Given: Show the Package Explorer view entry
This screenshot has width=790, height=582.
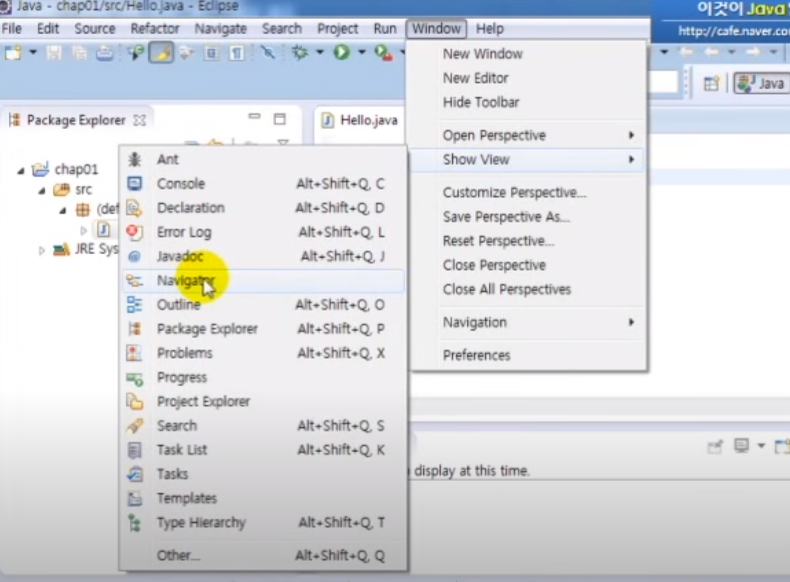Looking at the screenshot, I should coord(263,329).
